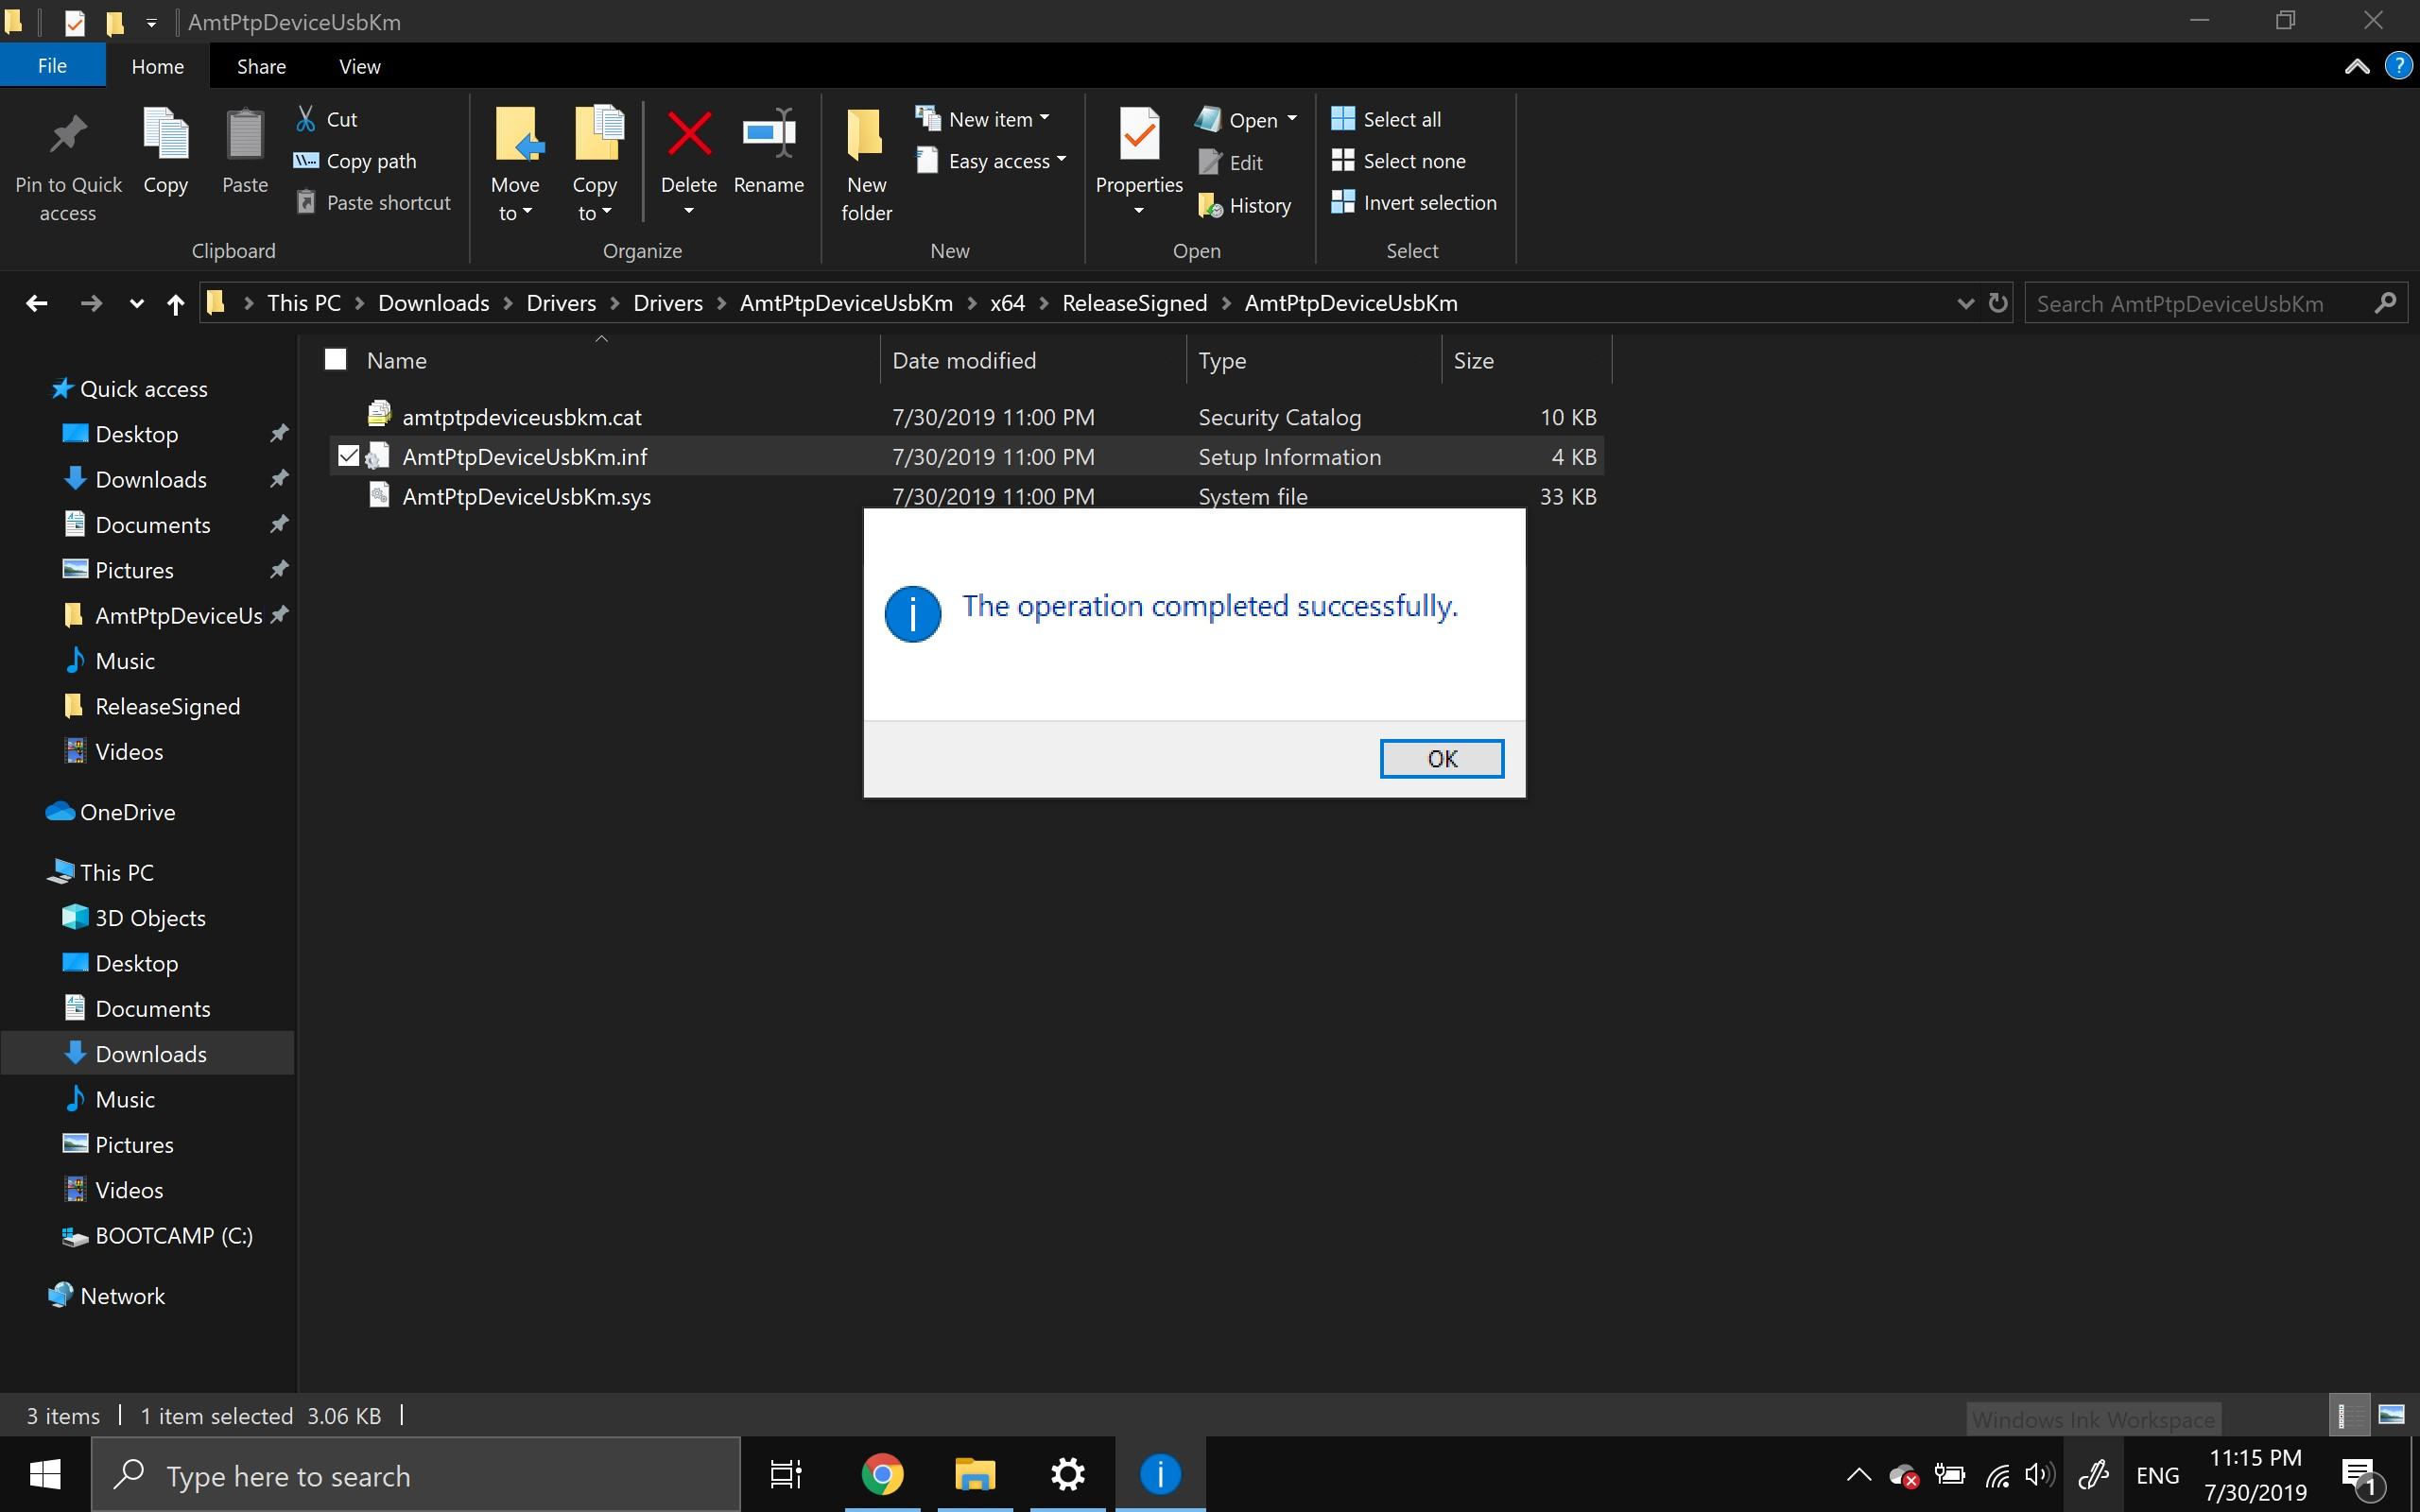Toggle the select-all checkbox above the Name column
The width and height of the screenshot is (2420, 1512).
tap(335, 358)
